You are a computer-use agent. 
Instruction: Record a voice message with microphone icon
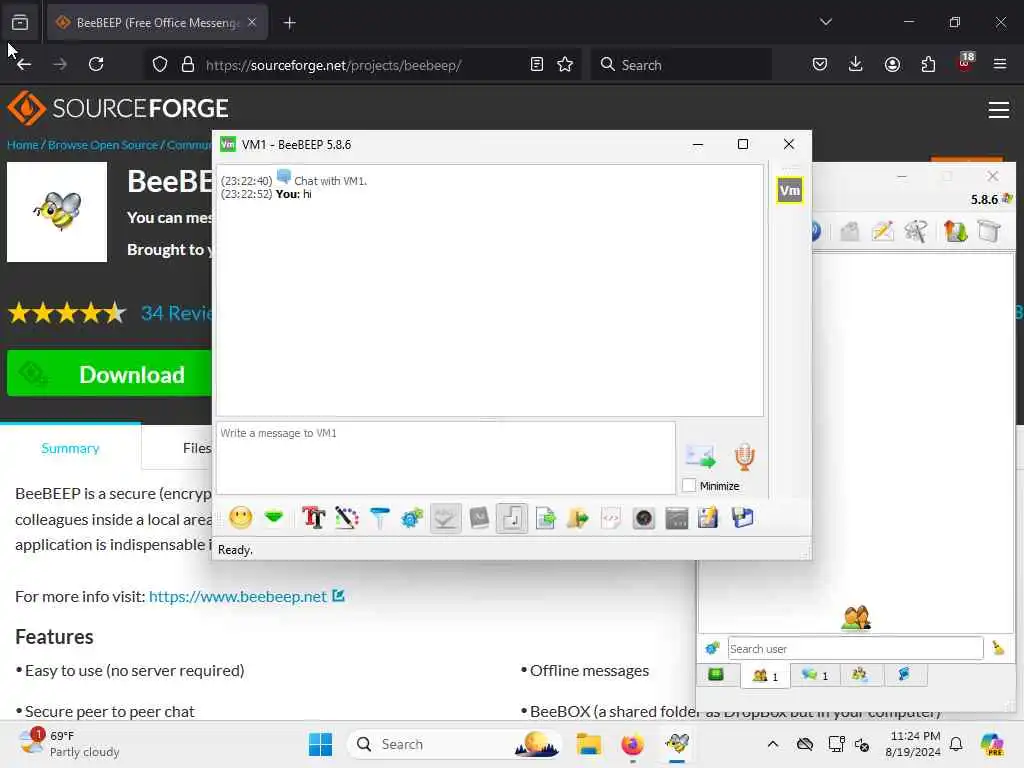(744, 456)
